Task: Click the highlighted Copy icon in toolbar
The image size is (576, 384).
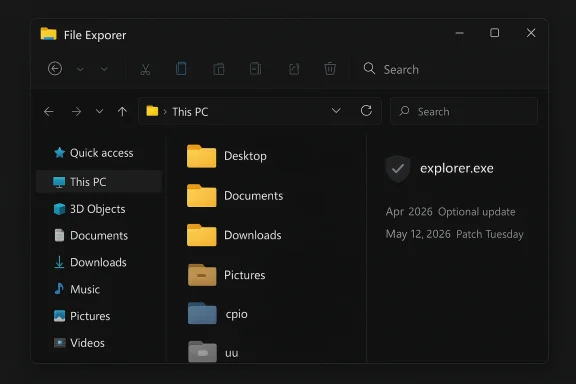Action: (x=181, y=69)
